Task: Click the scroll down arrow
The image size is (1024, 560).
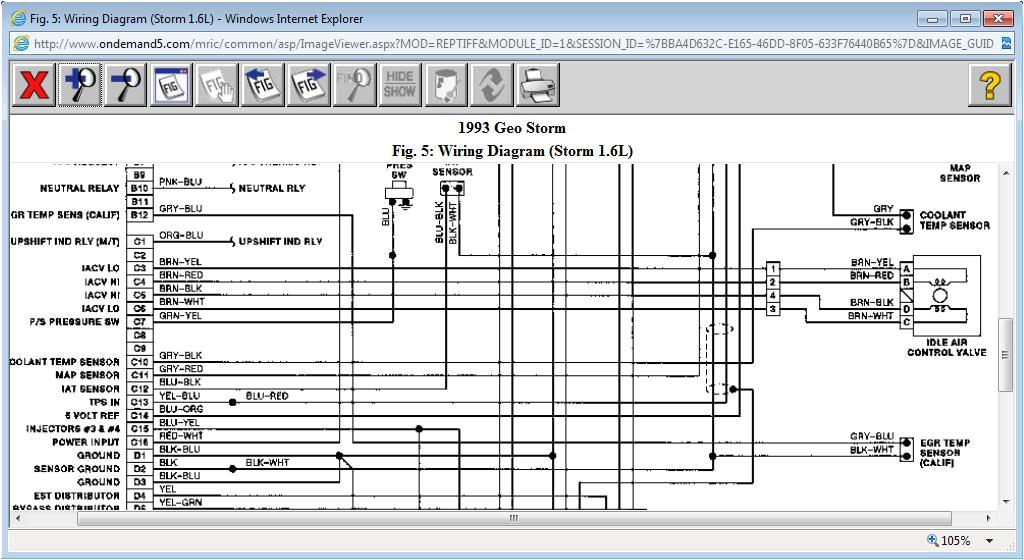Action: pos(1006,502)
